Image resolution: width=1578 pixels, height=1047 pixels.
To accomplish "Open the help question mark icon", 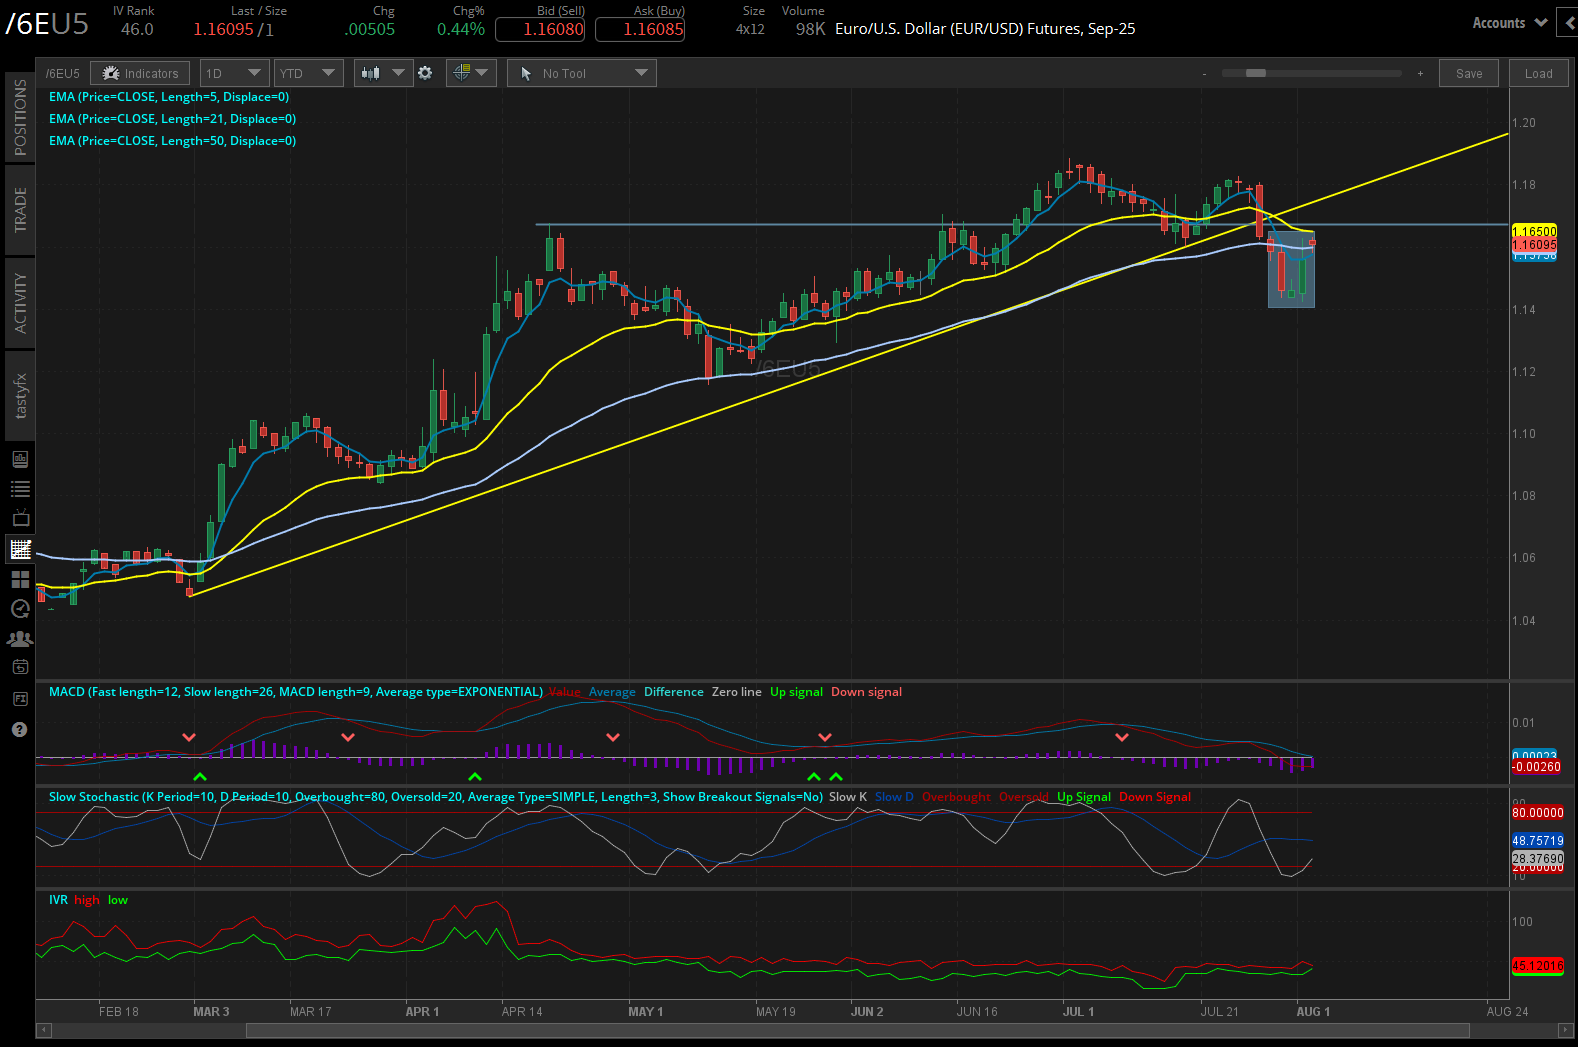I will (19, 729).
